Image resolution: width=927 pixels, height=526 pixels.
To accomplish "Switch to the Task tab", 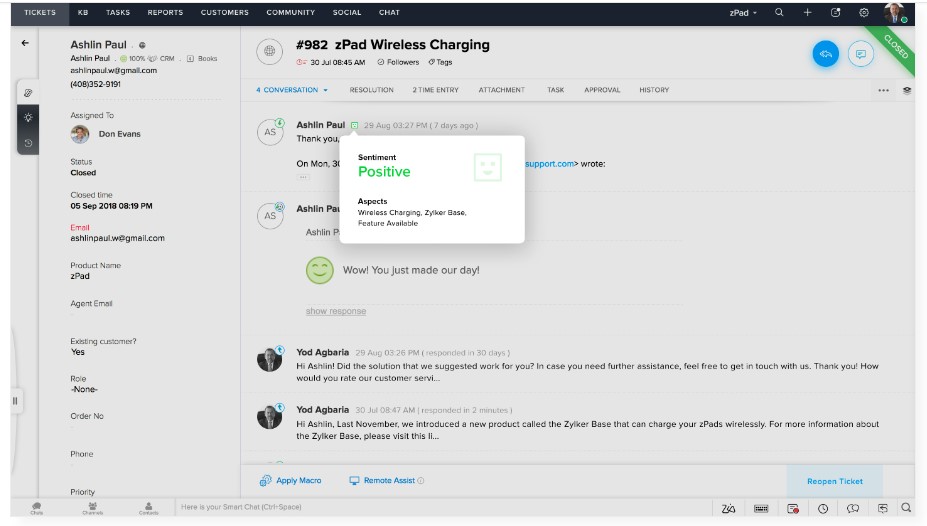I will 555,90.
